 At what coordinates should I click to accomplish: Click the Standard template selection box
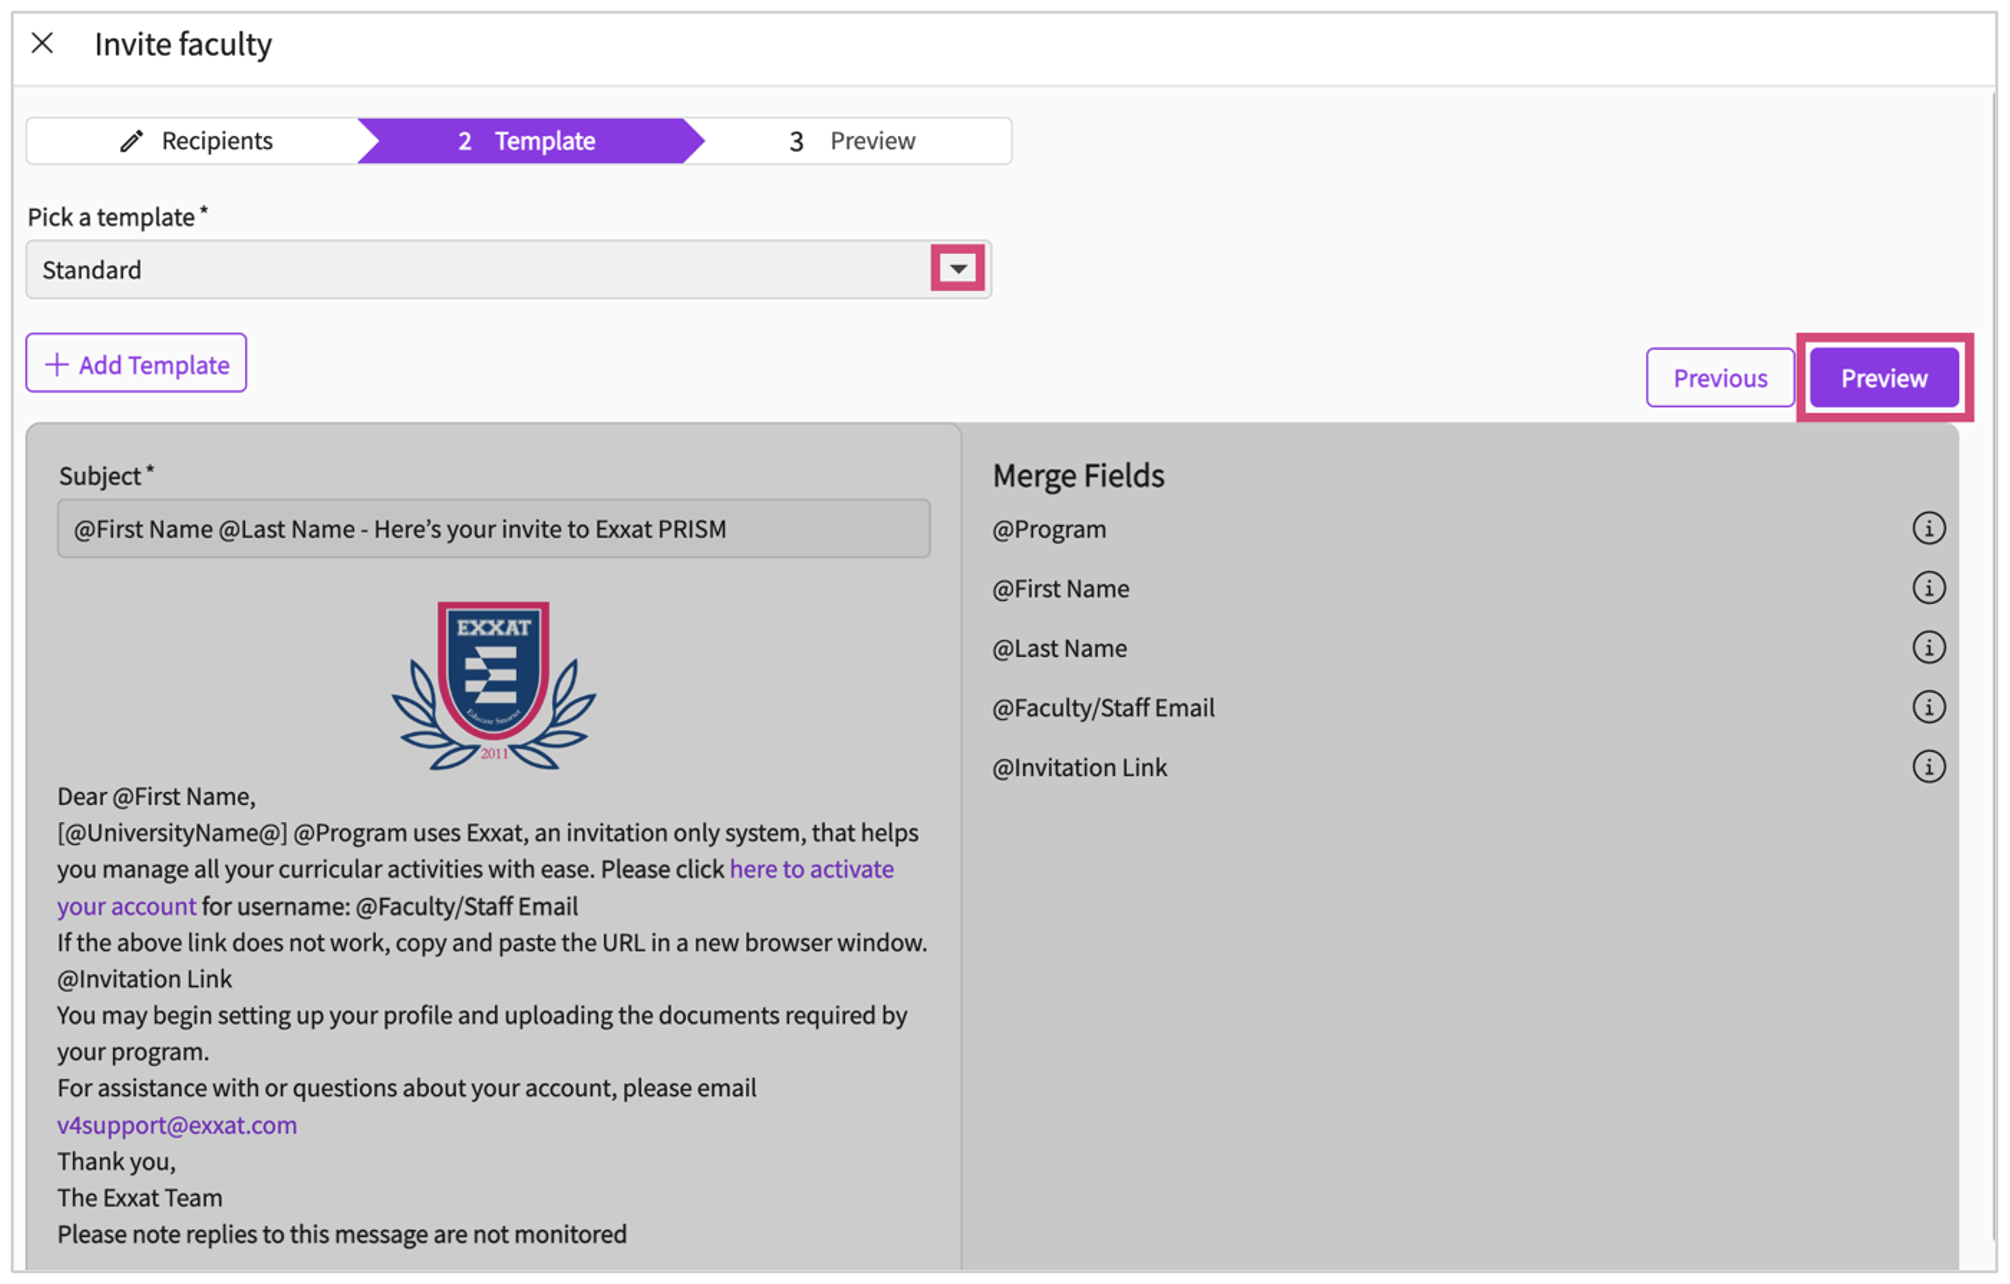480,270
